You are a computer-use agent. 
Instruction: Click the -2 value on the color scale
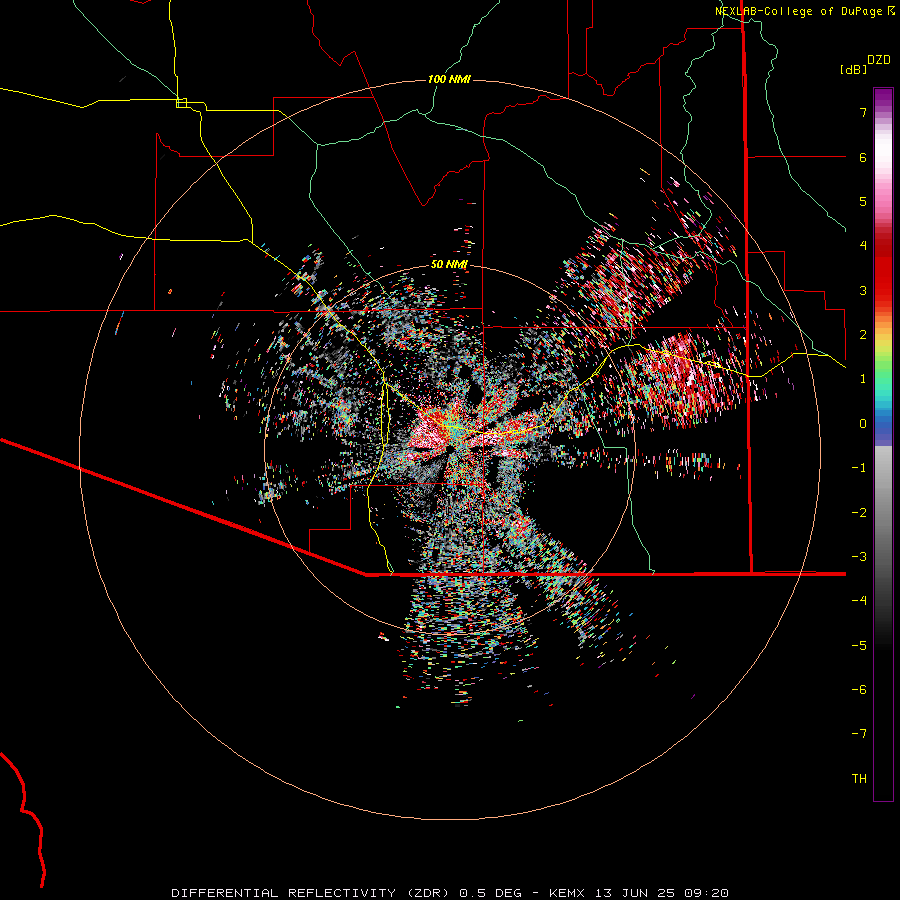click(859, 513)
